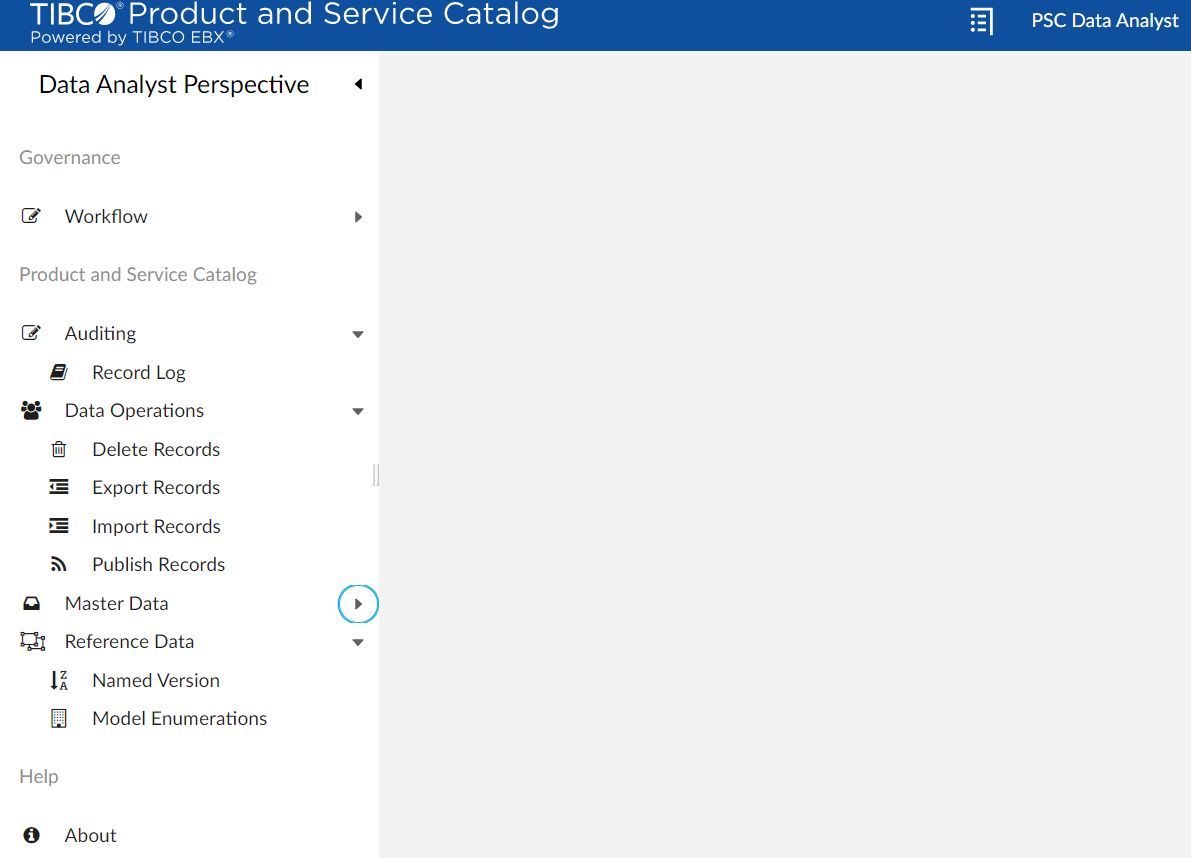Viewport: 1191px width, 858px height.
Task: Select the Model Enumerations menu entry
Action: click(179, 719)
